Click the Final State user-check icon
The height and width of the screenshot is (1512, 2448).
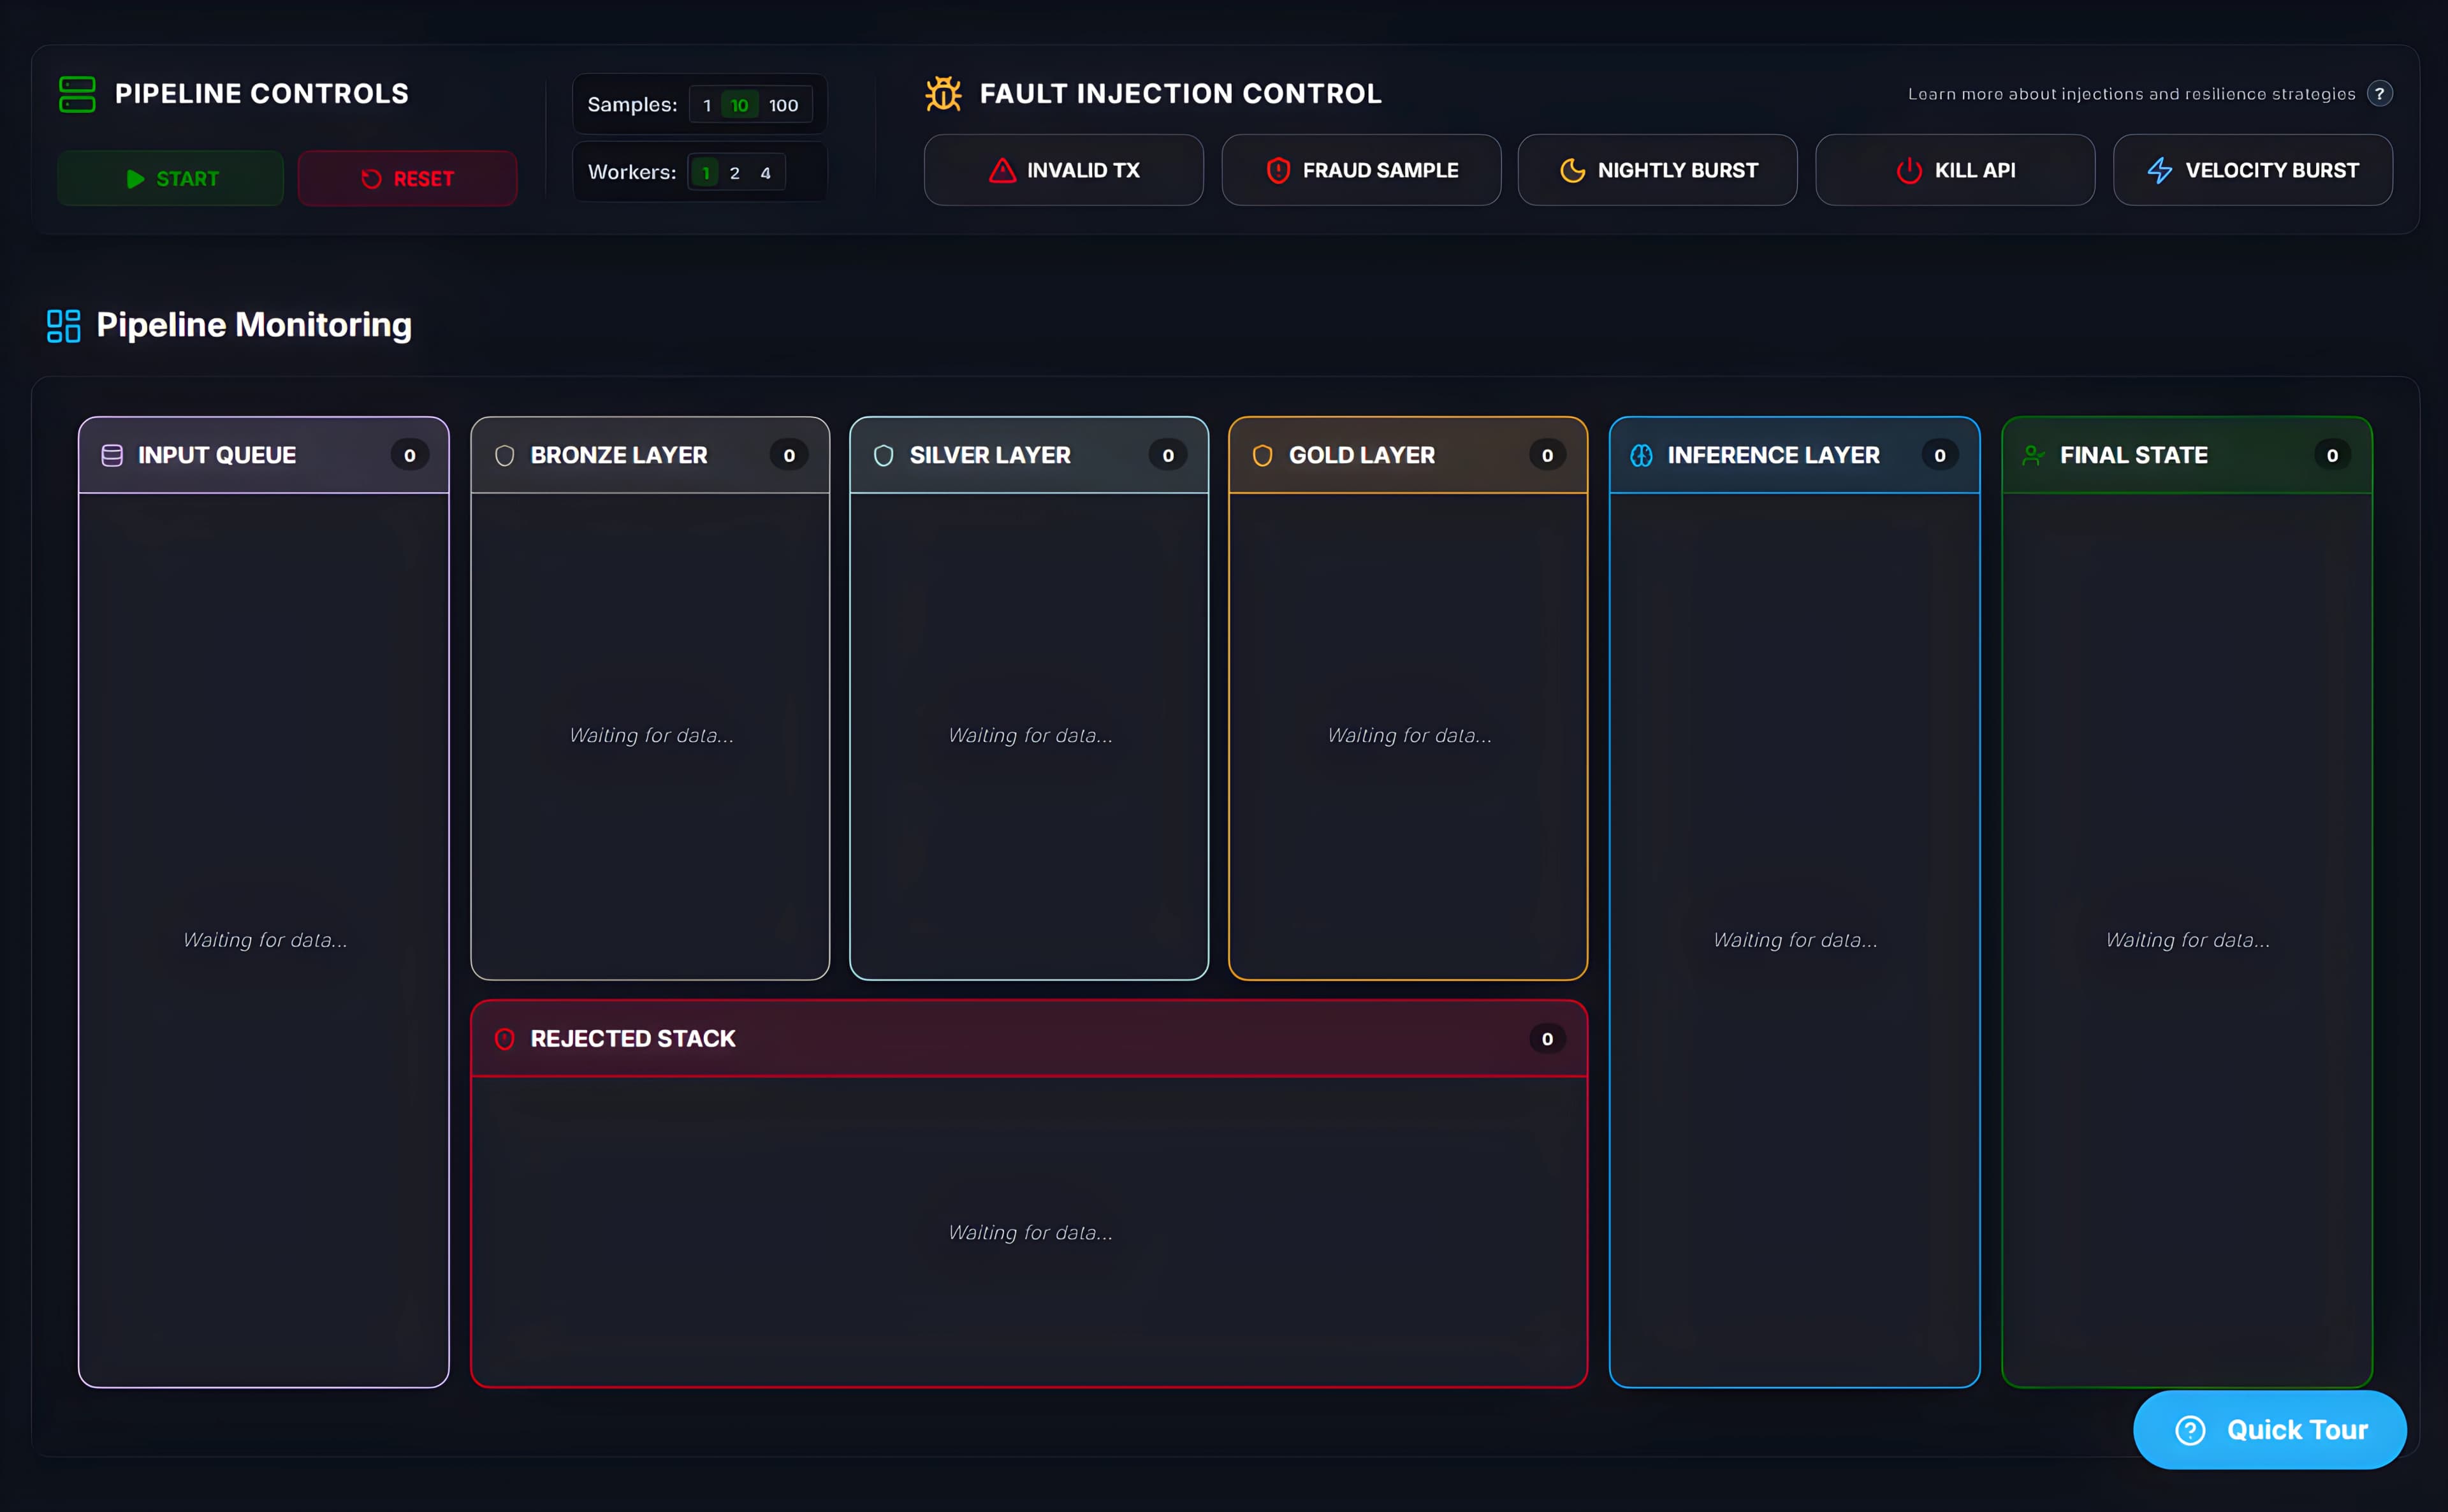click(x=2033, y=456)
